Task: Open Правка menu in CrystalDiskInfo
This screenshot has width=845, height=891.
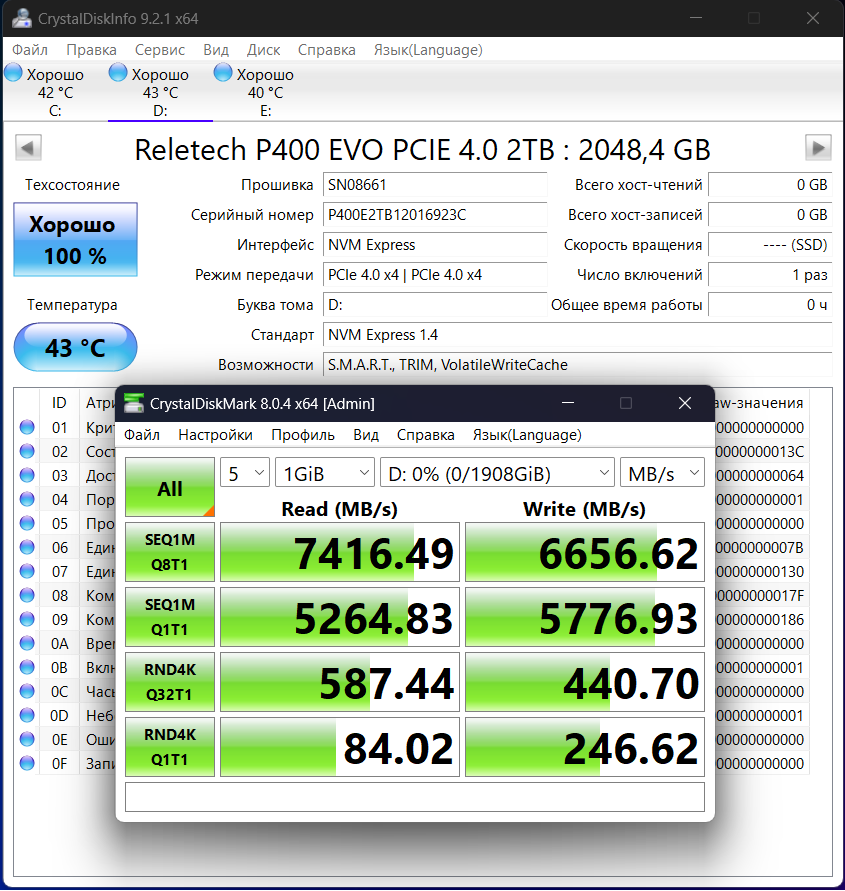Action: tap(91, 50)
